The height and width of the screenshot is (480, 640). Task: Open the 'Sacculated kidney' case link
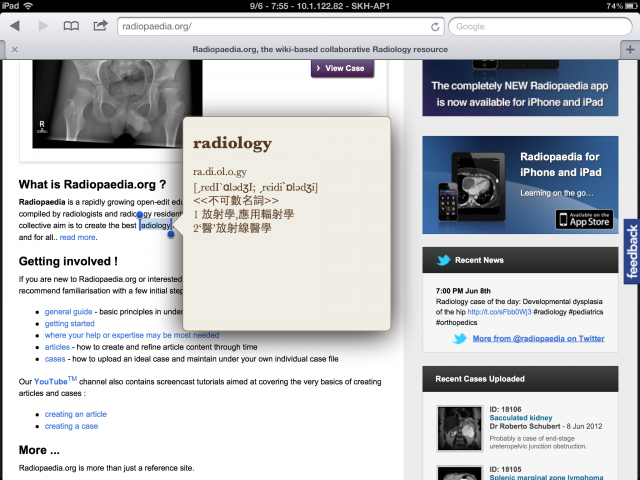click(x=521, y=418)
